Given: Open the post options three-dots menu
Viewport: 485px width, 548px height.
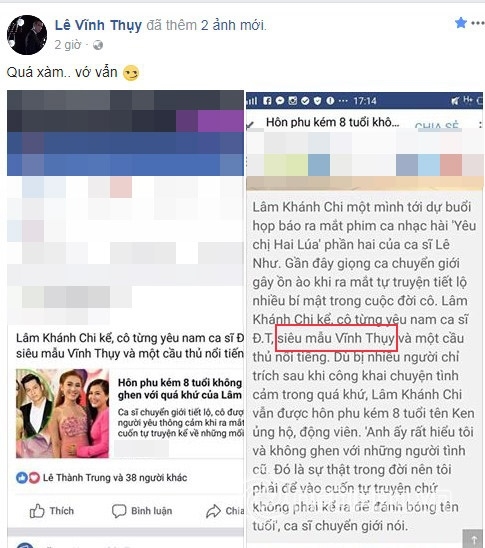Looking at the screenshot, I should (x=477, y=23).
